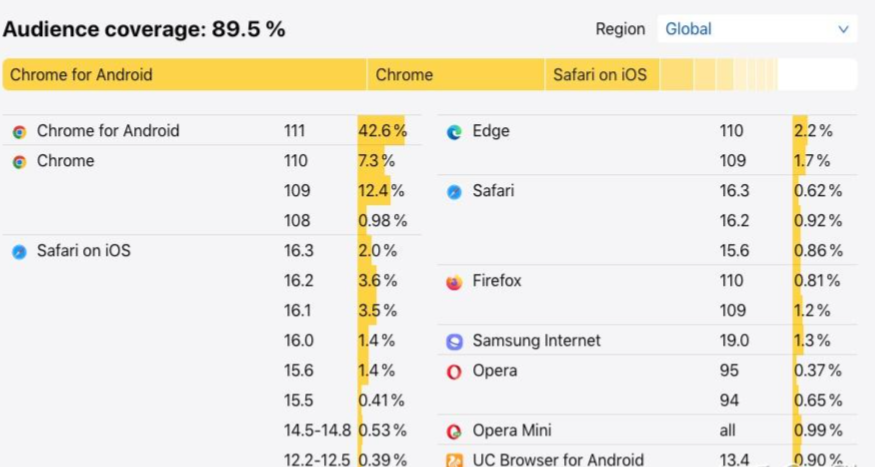Click the Opera browser icon
The width and height of the screenshot is (875, 467).
(454, 372)
